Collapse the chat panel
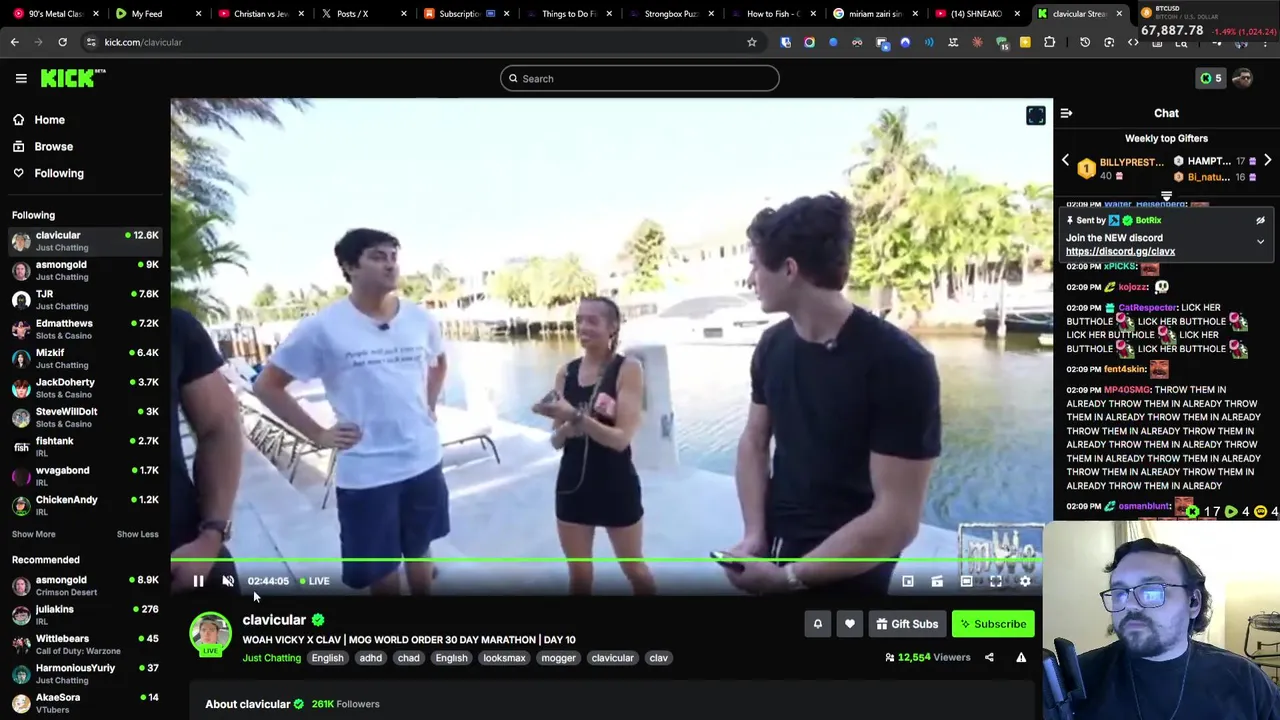The width and height of the screenshot is (1280, 720). 1066,113
